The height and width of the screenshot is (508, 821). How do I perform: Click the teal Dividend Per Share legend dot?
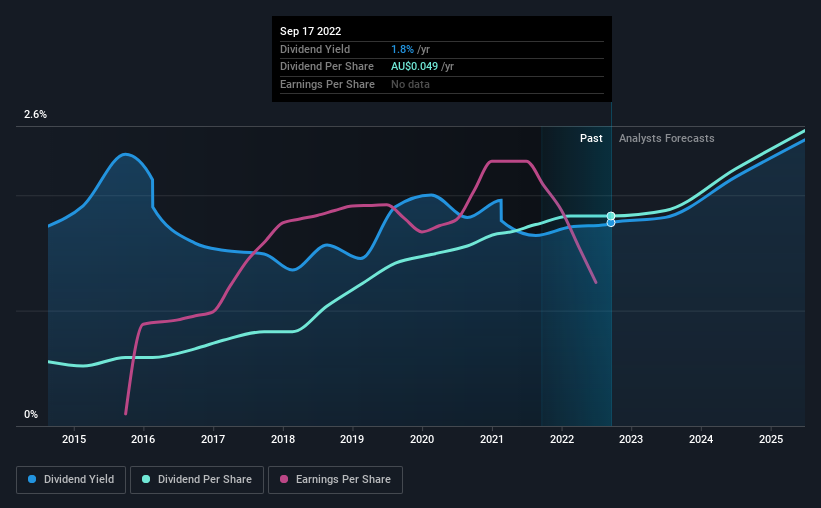[146, 479]
